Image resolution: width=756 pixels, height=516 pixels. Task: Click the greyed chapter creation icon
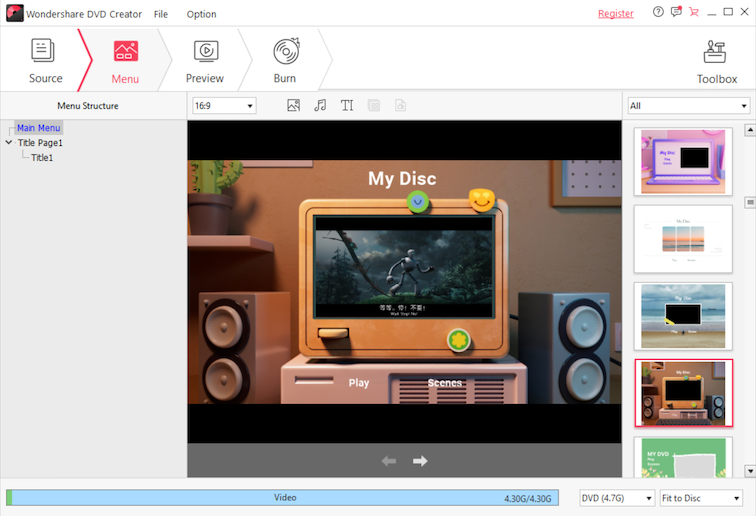pyautogui.click(x=400, y=105)
